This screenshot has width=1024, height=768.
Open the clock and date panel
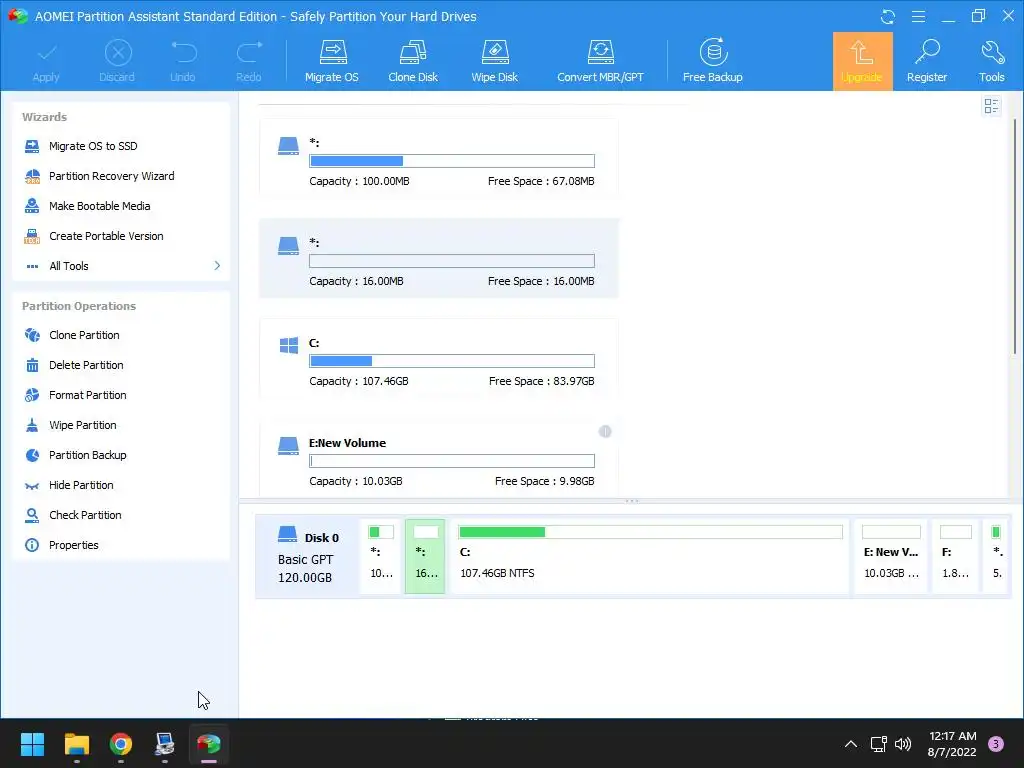pos(952,744)
